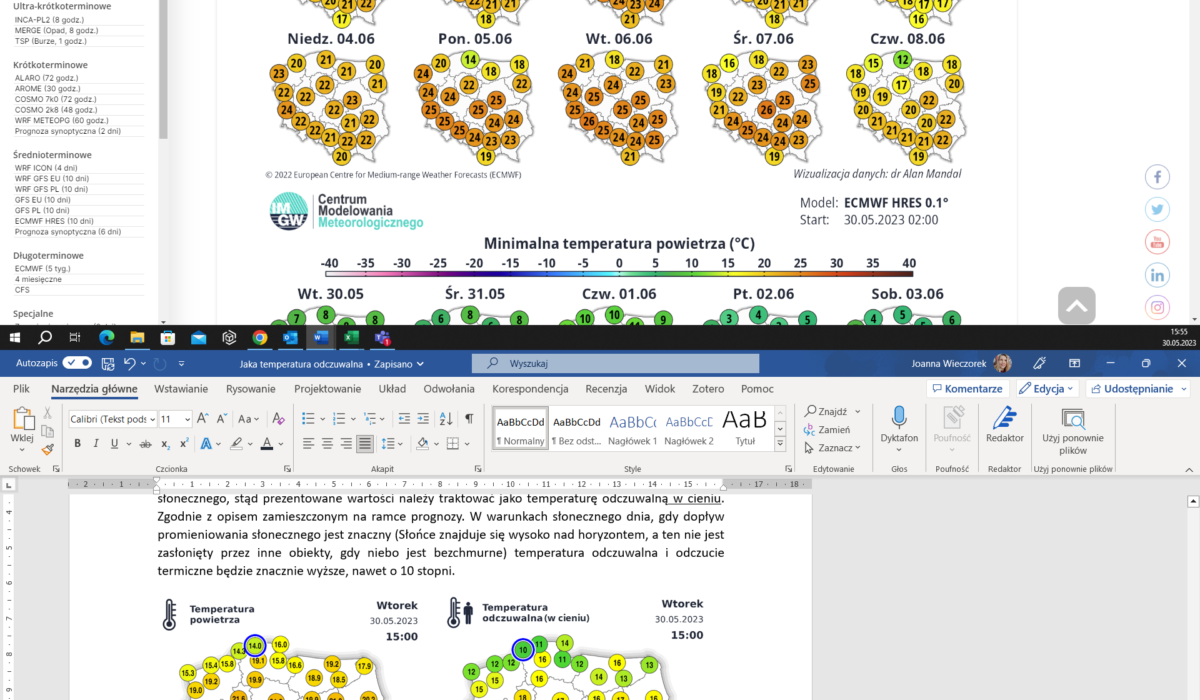
Task: Toggle the justify alignment button
Action: tap(365, 444)
